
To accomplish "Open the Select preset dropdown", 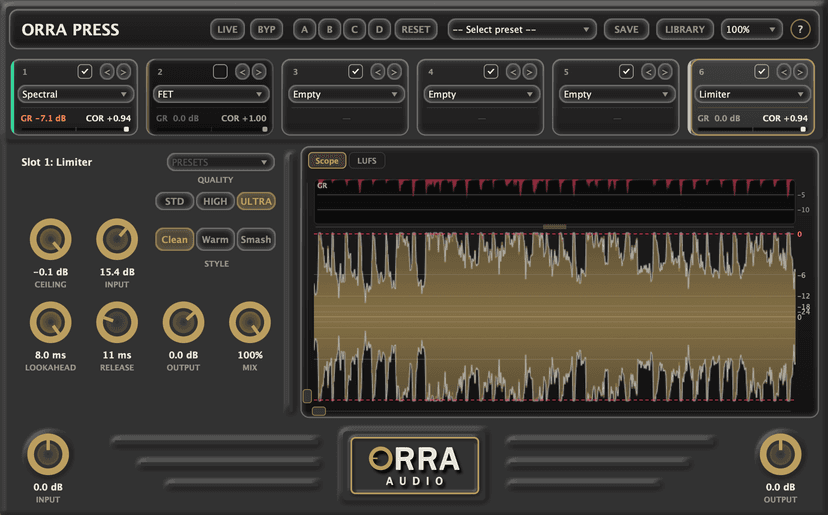I will tap(522, 30).
